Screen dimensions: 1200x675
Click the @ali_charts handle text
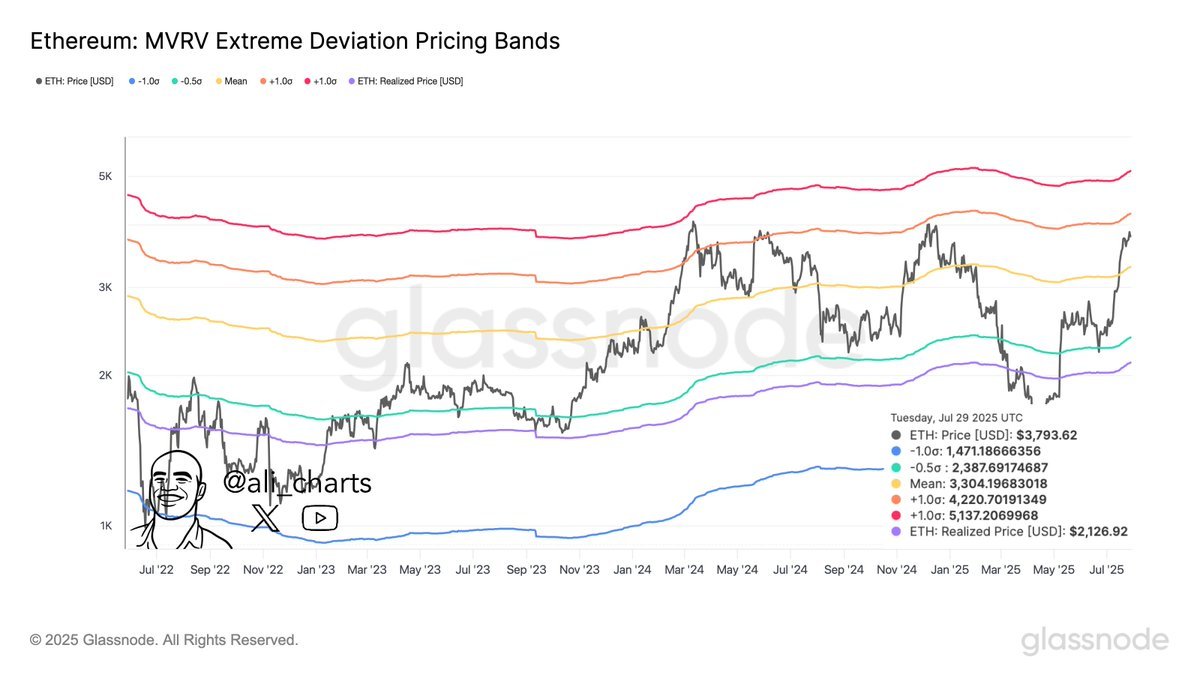coord(296,483)
